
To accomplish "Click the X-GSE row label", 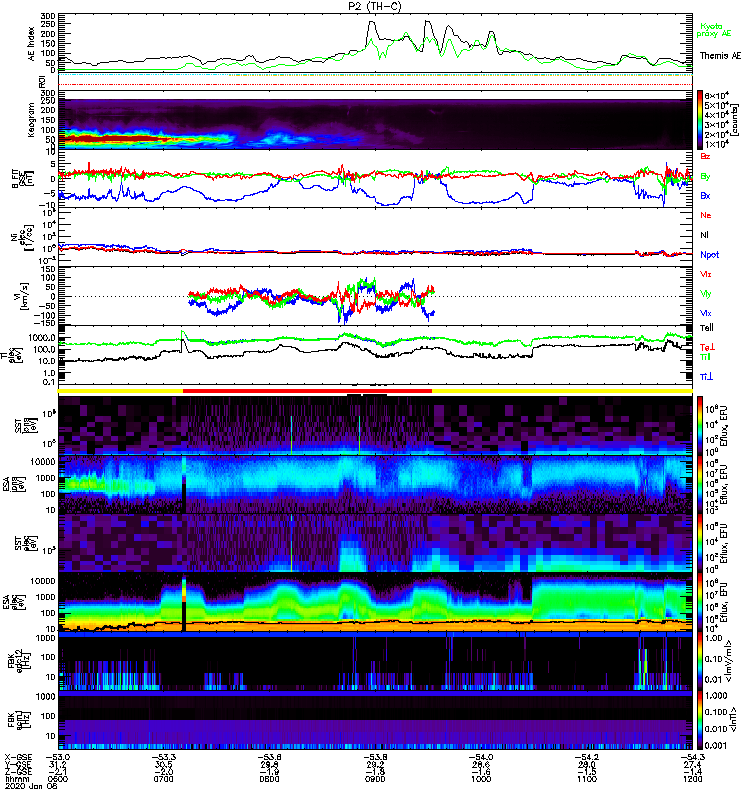I will click(x=16, y=757).
